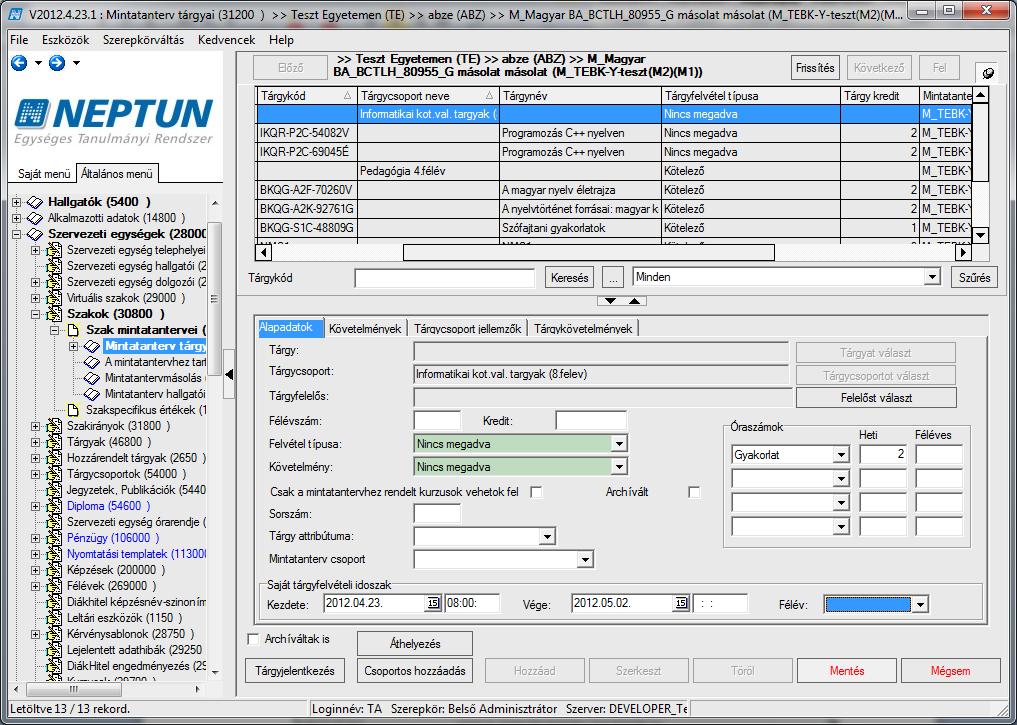Sort table by Tárgykód column header

(306, 95)
